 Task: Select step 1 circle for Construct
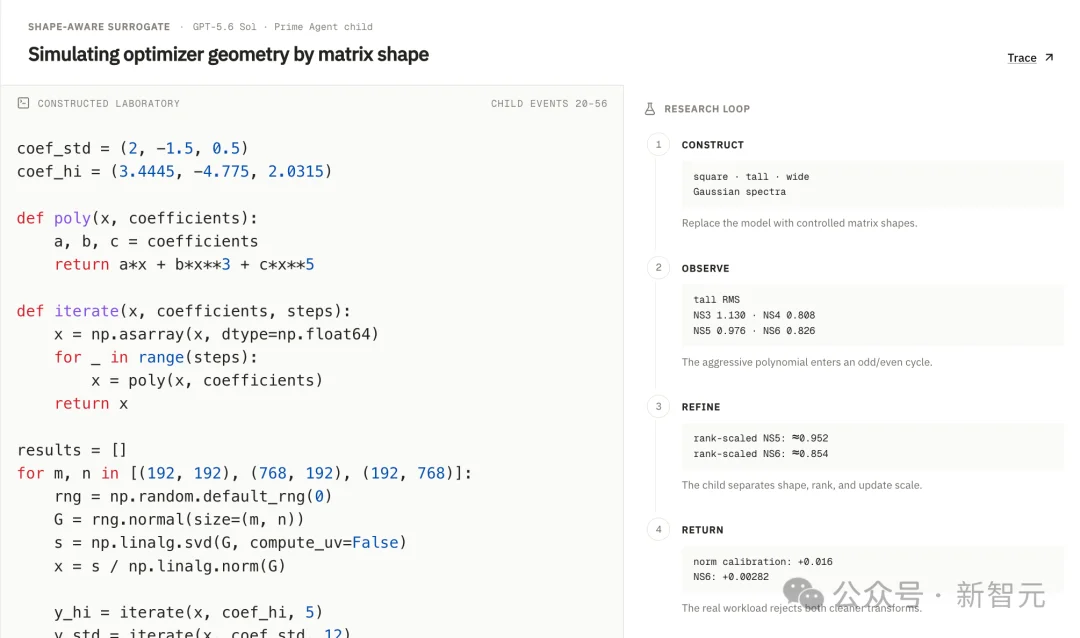[658, 145]
